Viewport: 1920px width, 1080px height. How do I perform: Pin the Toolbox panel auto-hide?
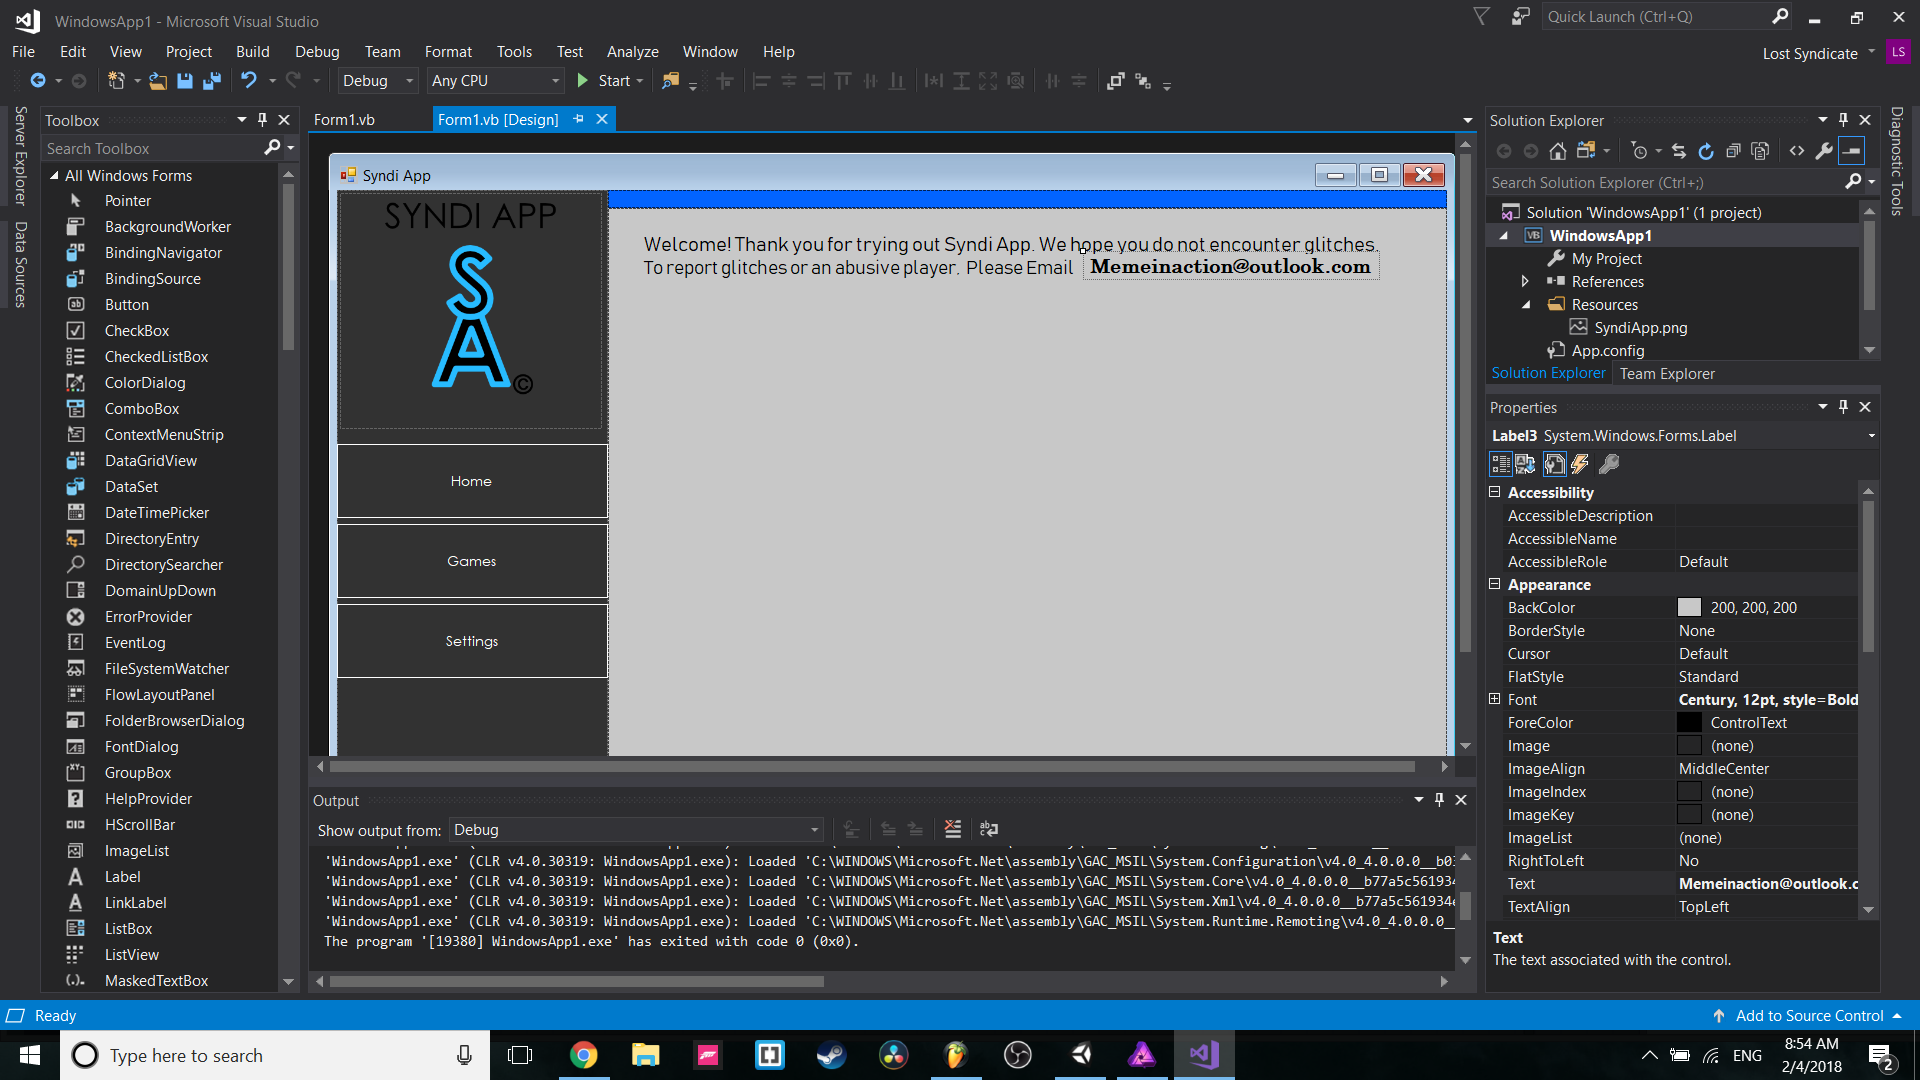[262, 120]
